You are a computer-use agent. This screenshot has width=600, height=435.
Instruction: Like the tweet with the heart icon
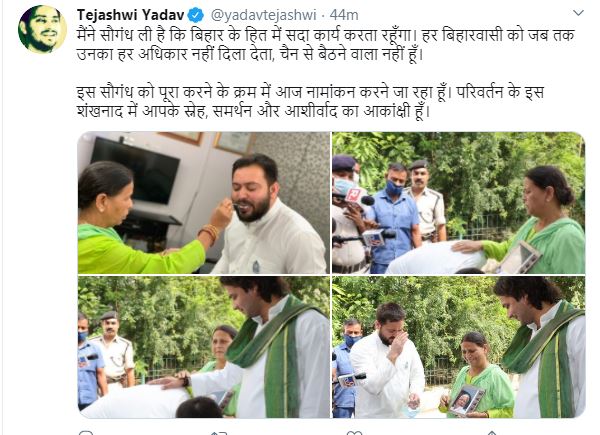354,432
